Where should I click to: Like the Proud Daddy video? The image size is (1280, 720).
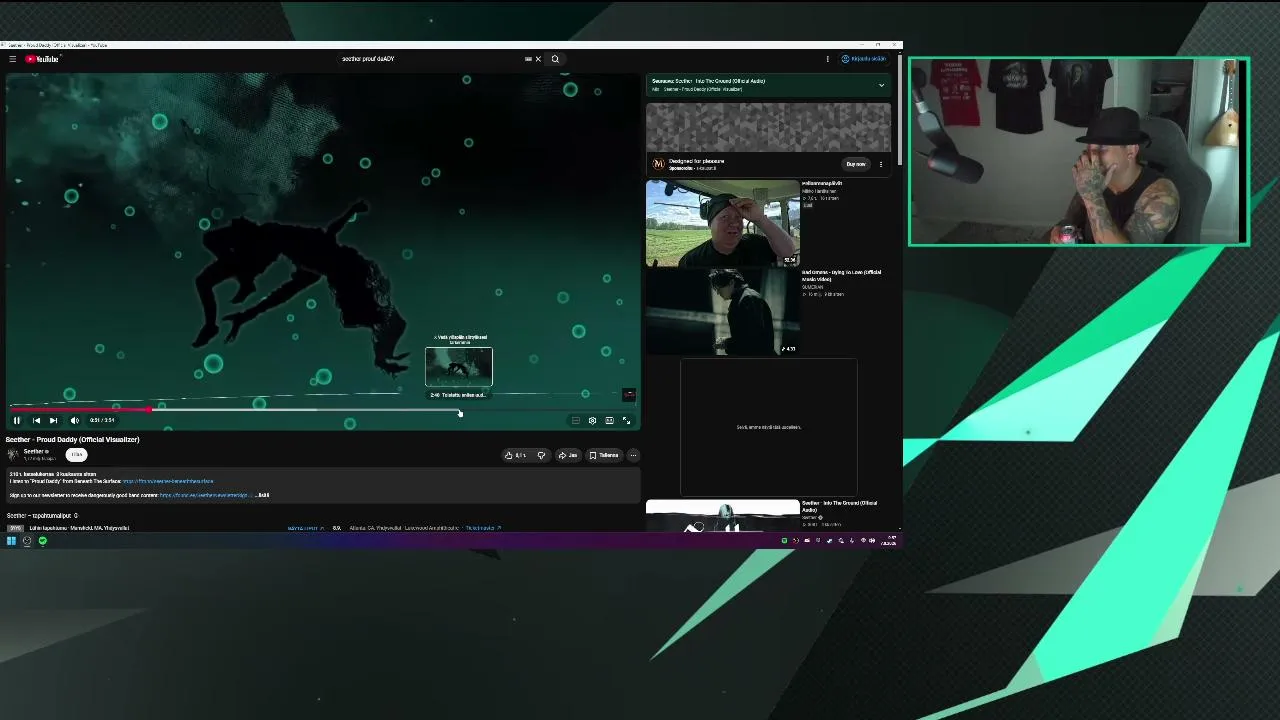pyautogui.click(x=515, y=455)
